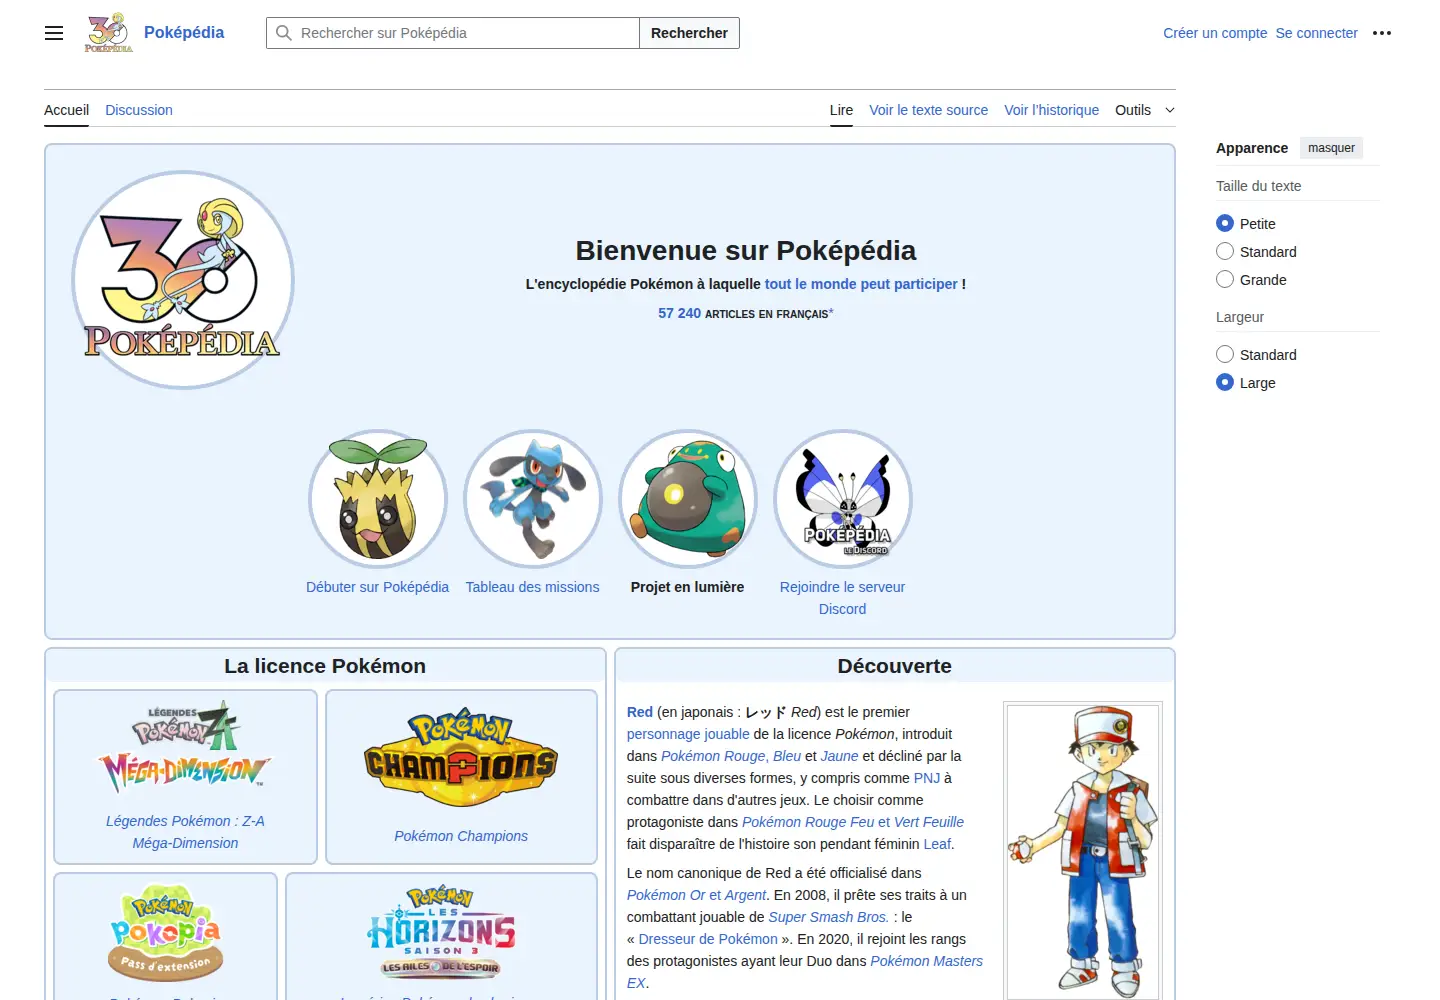Screen dimensions: 1440x1000
Task: Open Tableau des missions link
Action: pyautogui.click(x=532, y=587)
